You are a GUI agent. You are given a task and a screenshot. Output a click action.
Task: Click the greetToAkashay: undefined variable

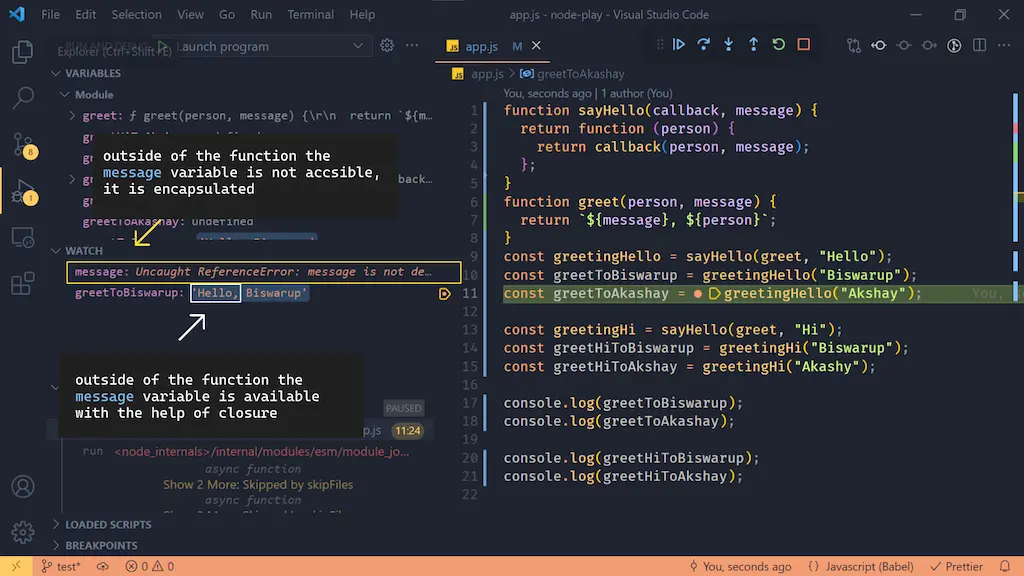(168, 221)
